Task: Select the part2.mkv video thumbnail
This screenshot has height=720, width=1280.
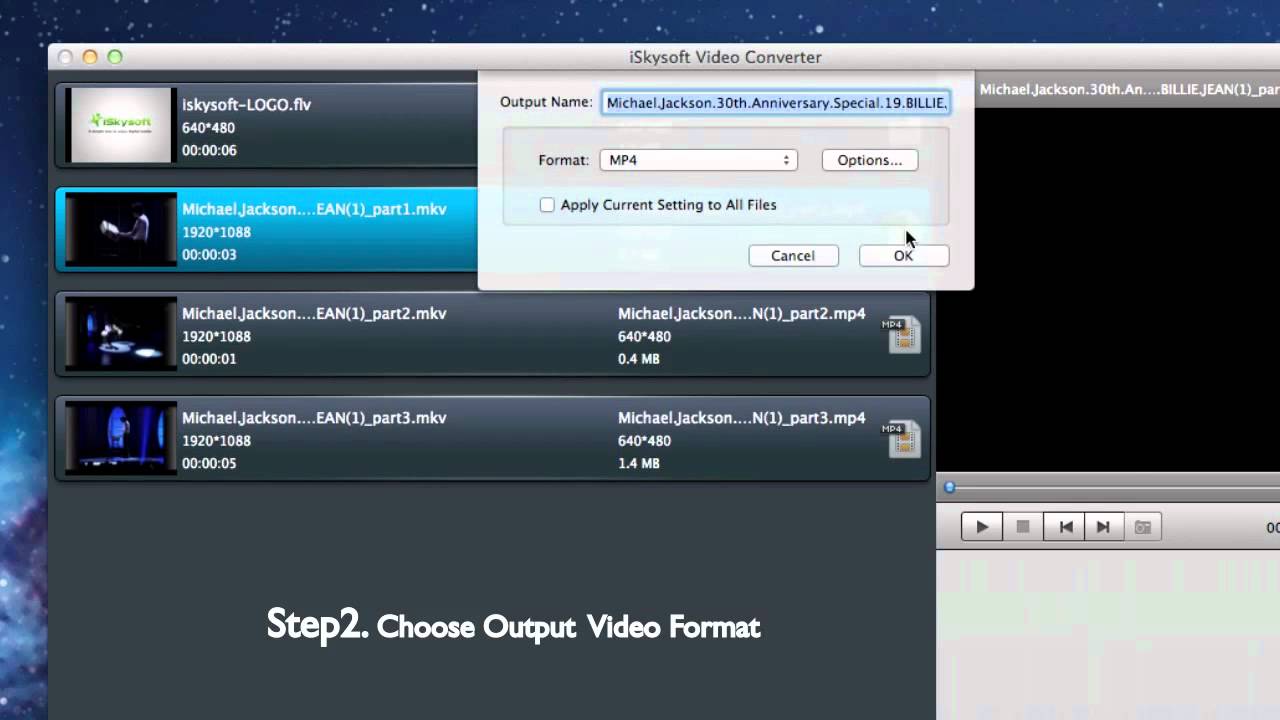Action: tap(121, 335)
